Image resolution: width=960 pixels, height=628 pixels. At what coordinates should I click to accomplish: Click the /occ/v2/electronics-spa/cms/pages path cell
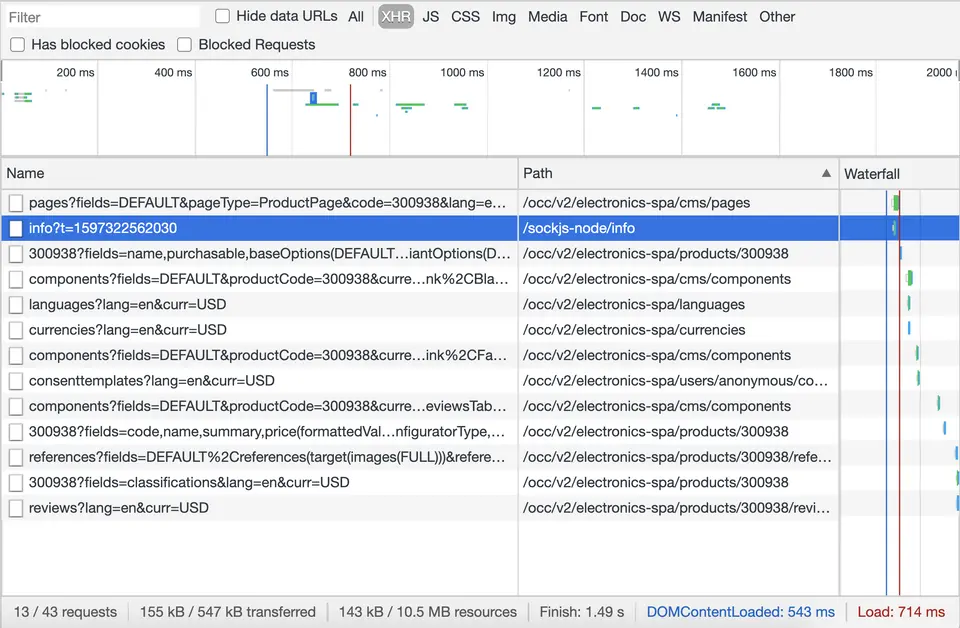pos(678,203)
